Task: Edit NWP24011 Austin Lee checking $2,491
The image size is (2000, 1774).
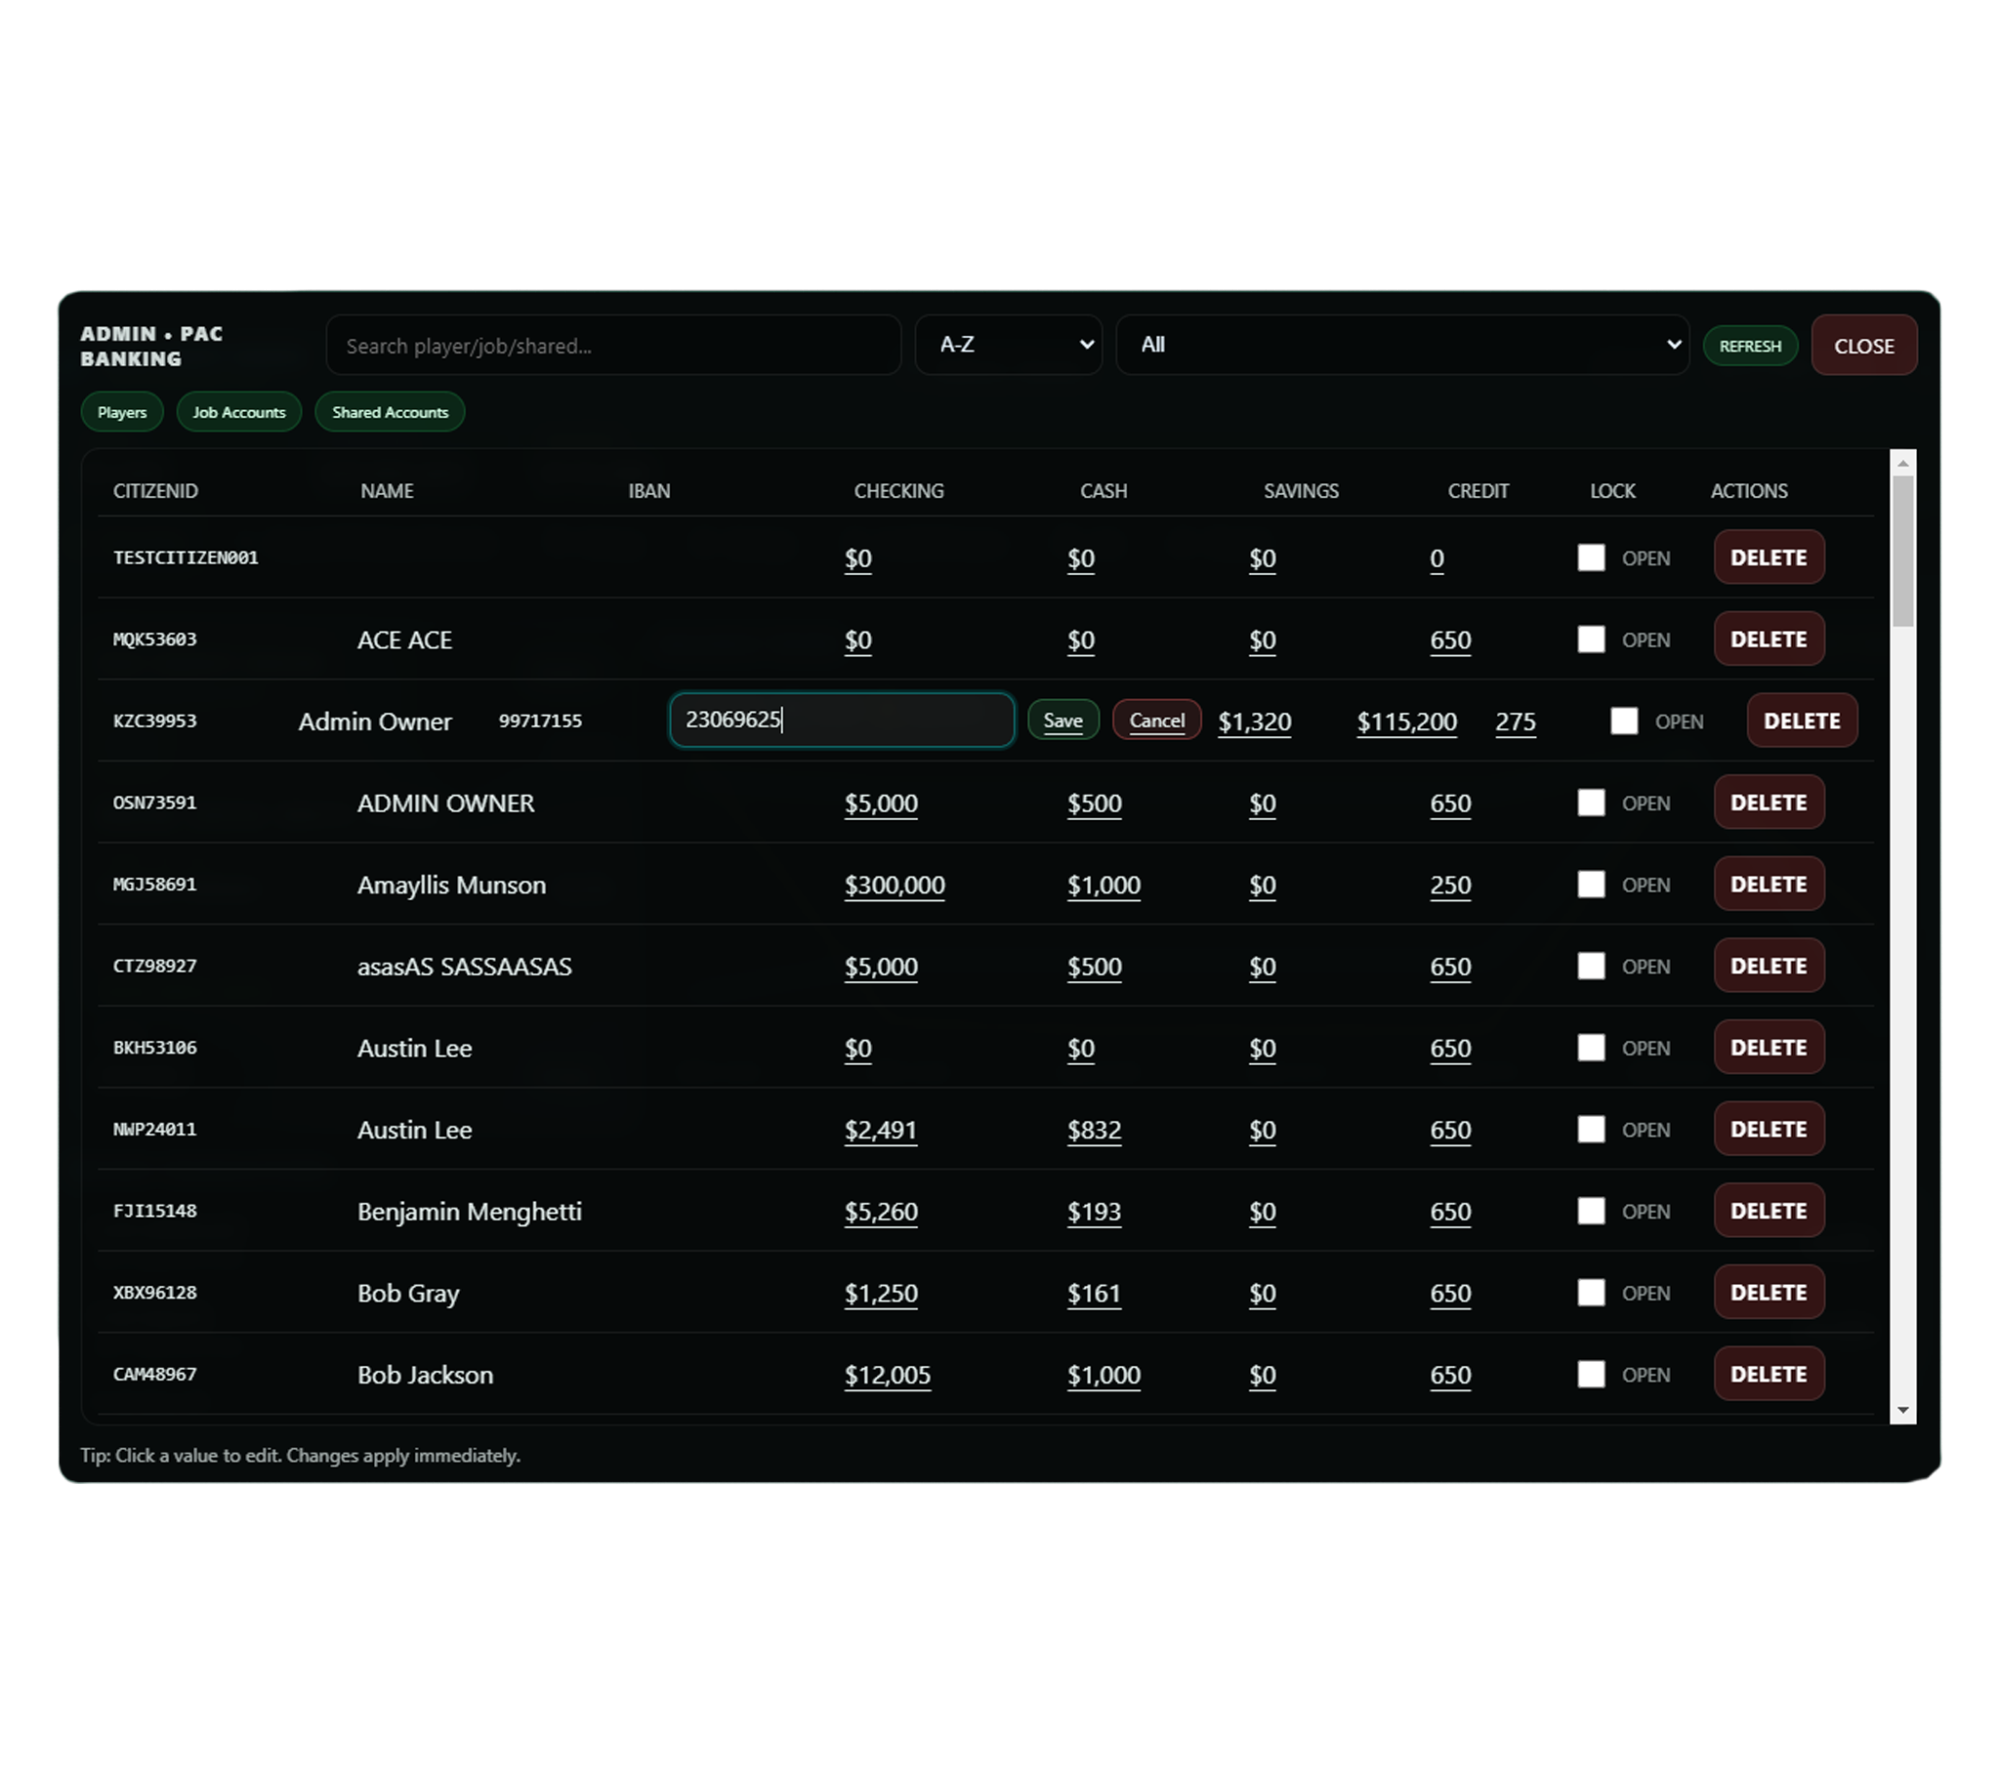Action: tap(880, 1130)
